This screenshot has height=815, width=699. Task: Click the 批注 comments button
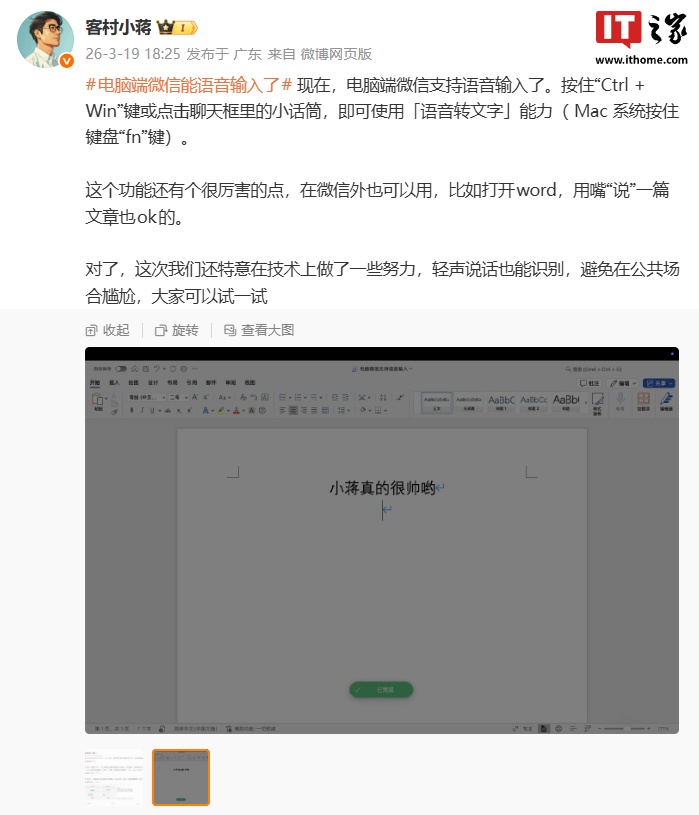[589, 383]
